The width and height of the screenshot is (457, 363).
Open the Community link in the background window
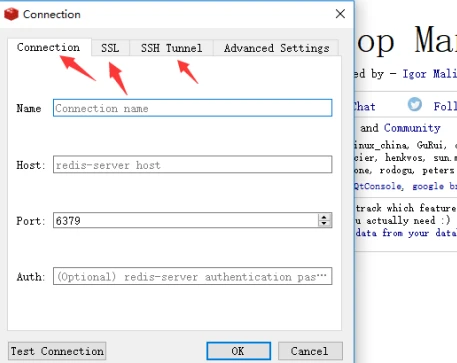pos(412,128)
